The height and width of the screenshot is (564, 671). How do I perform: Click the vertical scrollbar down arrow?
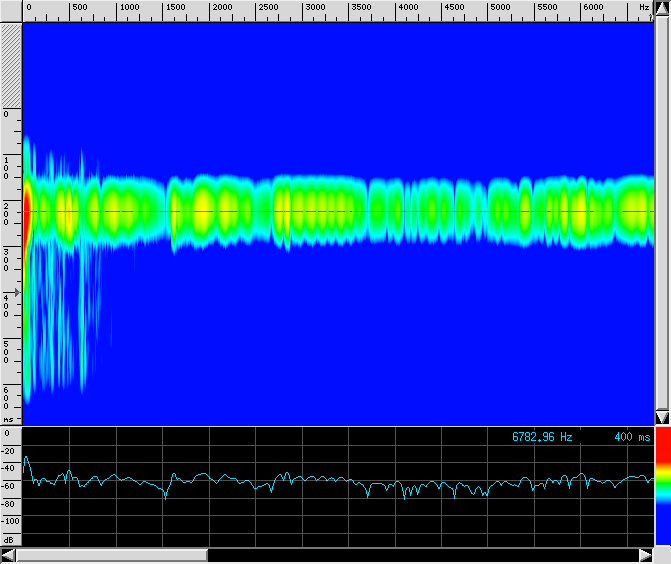(x=662, y=417)
